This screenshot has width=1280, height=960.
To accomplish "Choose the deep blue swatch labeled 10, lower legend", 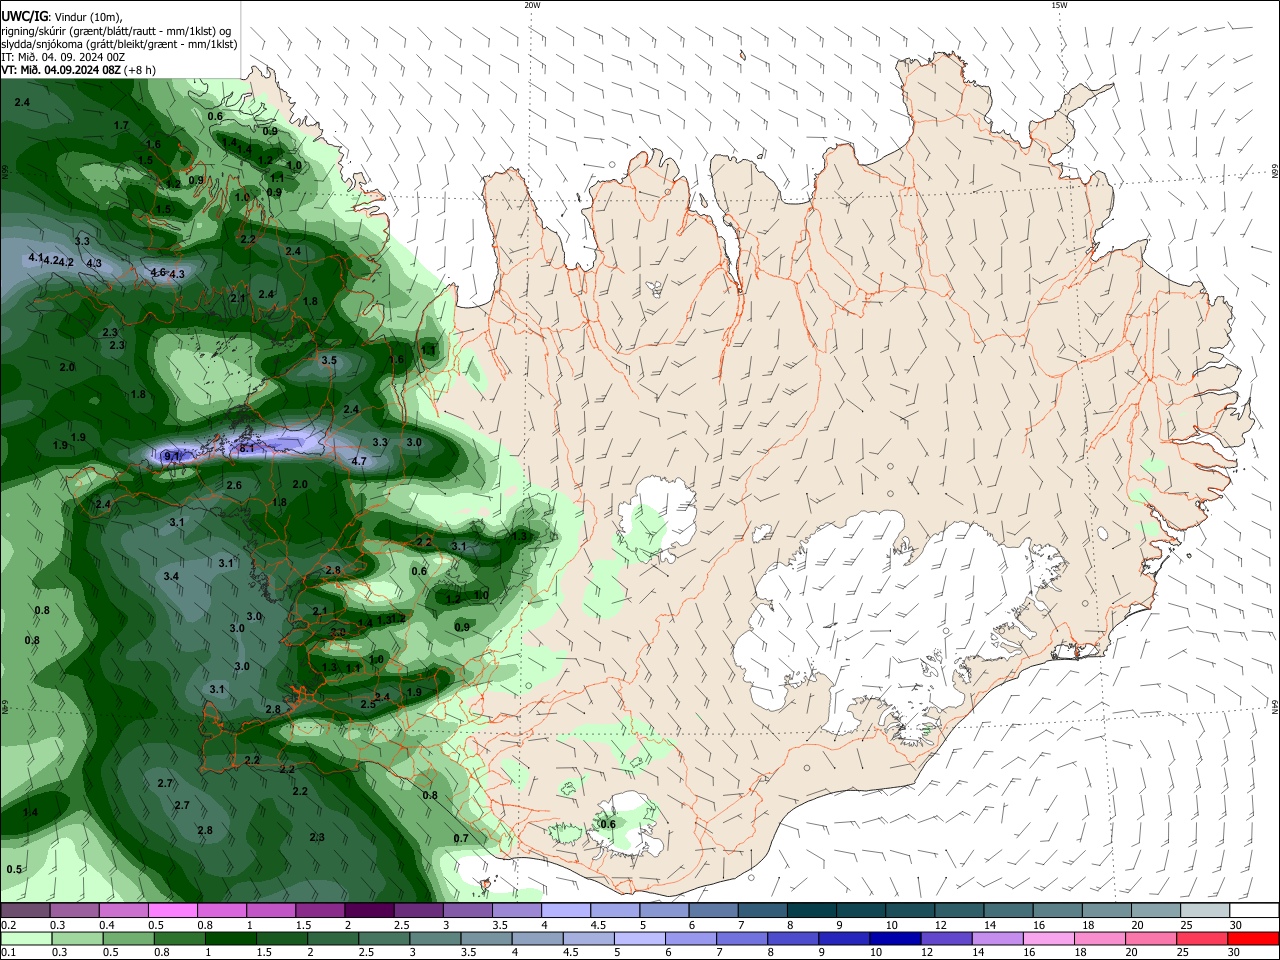I will click(894, 938).
